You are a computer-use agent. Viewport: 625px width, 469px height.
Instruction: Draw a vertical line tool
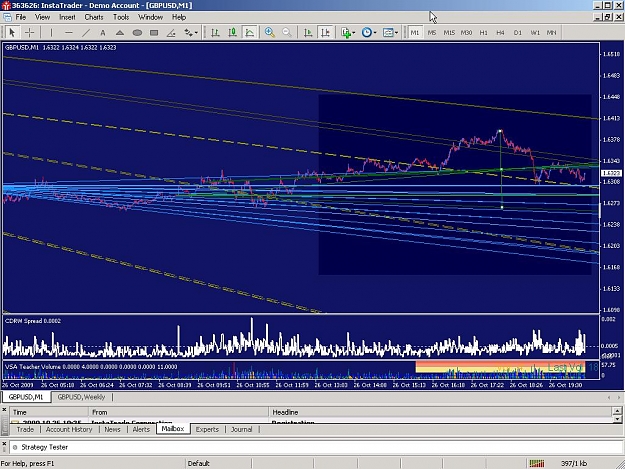tap(51, 33)
